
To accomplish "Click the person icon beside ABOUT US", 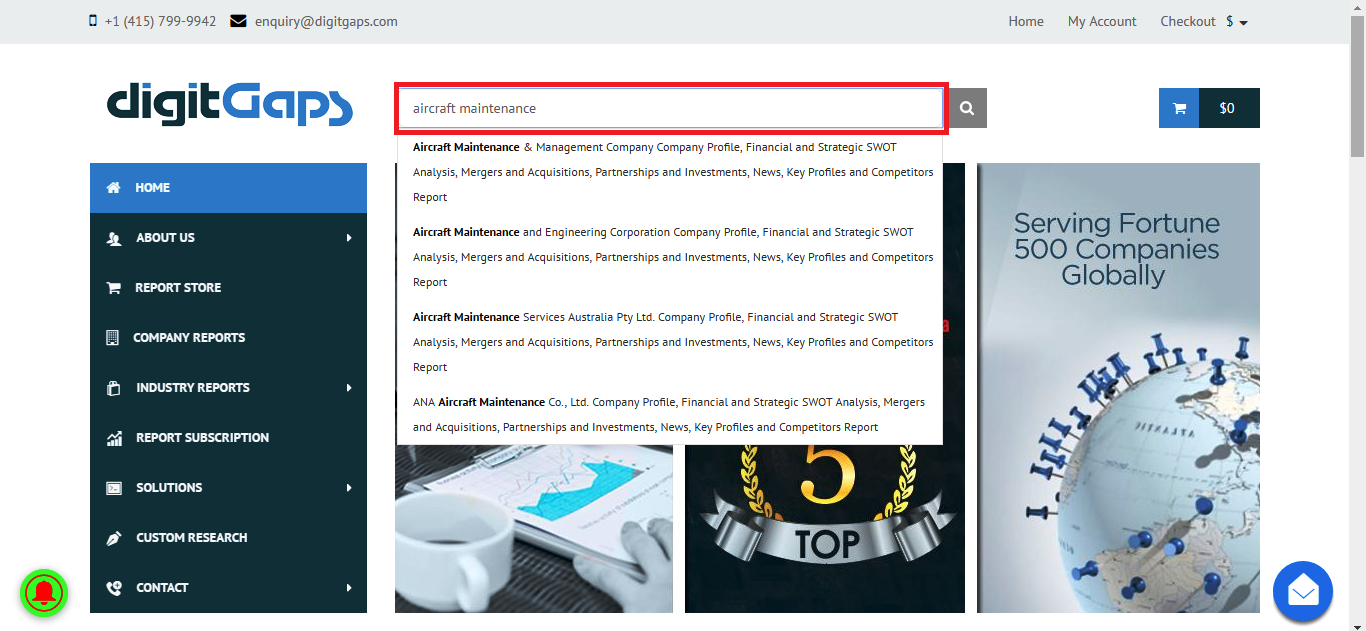I will click(114, 238).
